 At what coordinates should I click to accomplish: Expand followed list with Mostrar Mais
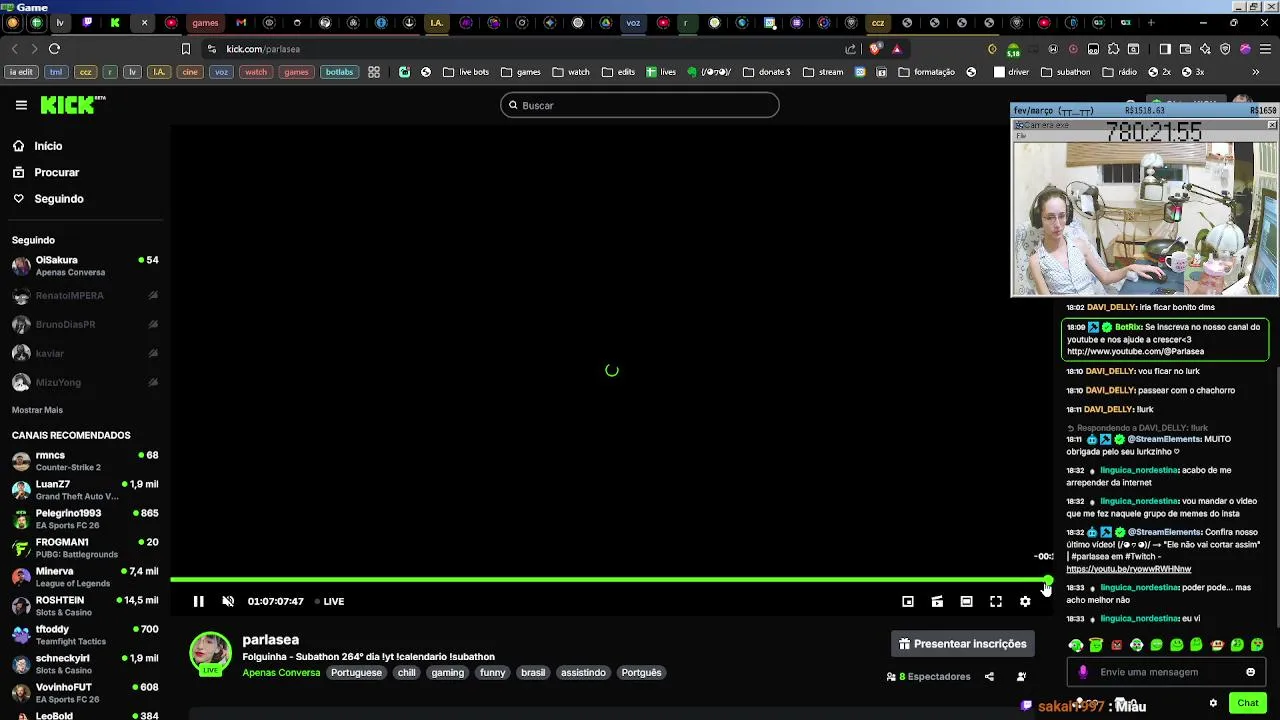[37, 410]
